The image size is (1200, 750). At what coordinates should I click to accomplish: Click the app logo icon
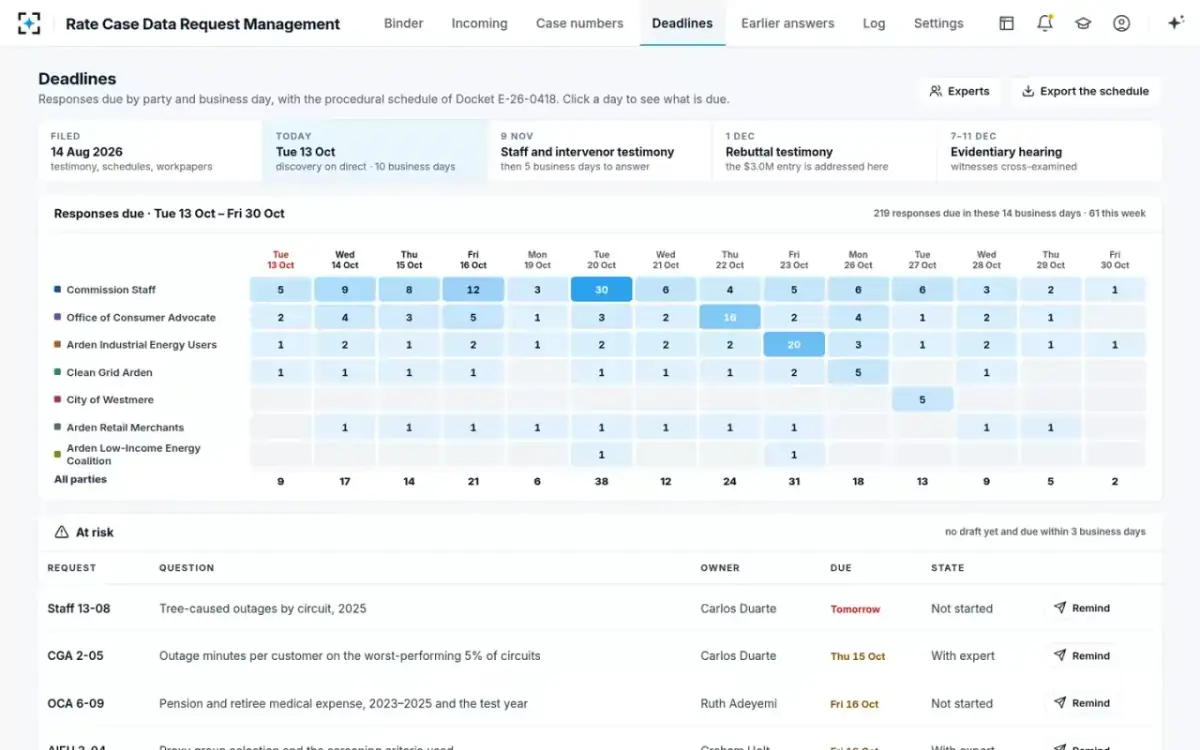(30, 23)
